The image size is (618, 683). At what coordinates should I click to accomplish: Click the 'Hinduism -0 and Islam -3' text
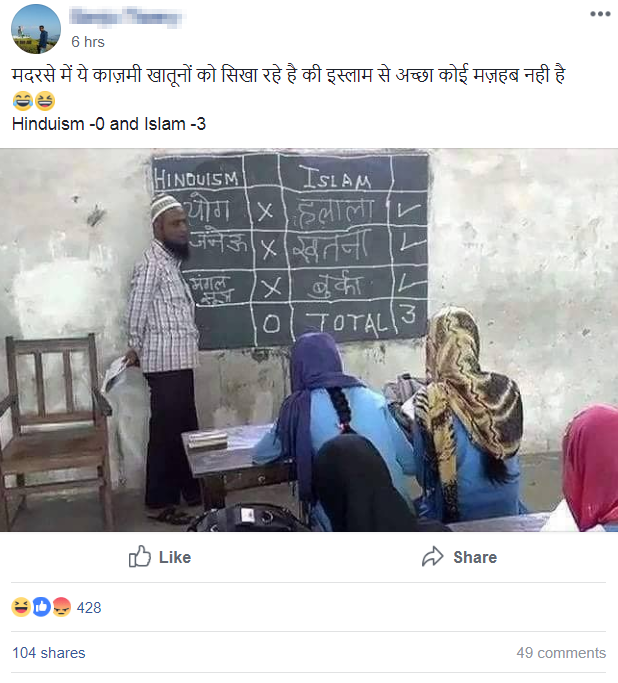click(x=109, y=124)
